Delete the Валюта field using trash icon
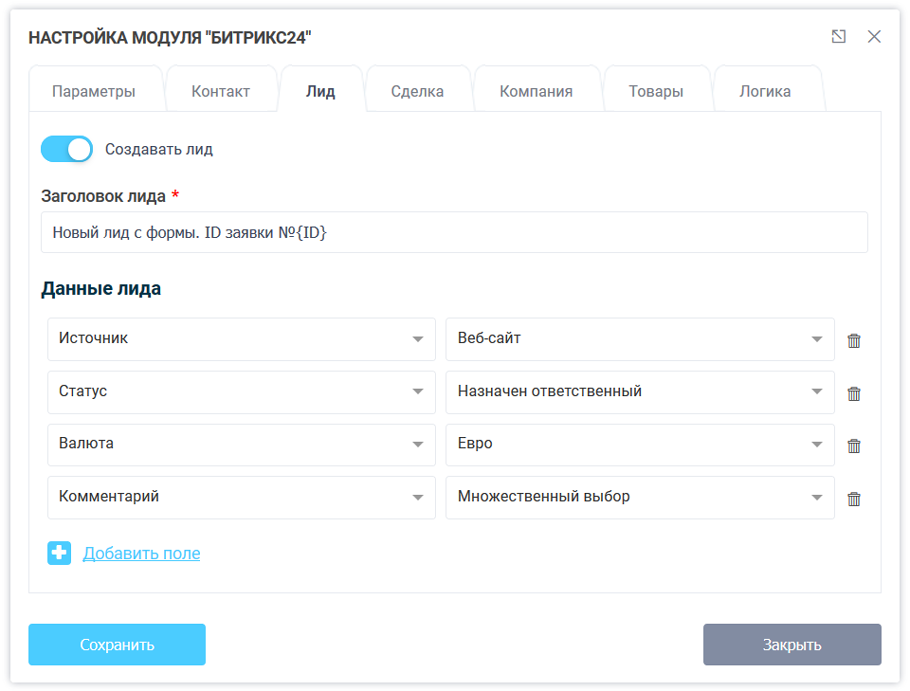Screen dimensions: 910x691 coord(854,445)
